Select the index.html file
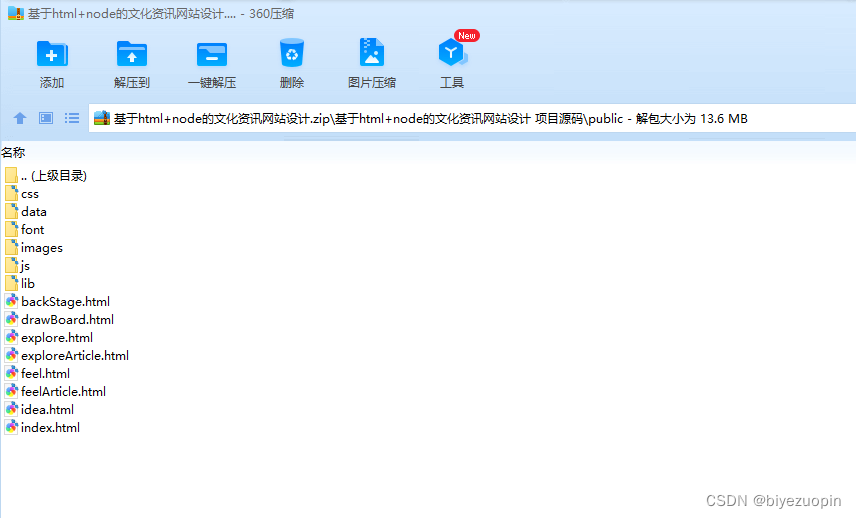 (43, 428)
